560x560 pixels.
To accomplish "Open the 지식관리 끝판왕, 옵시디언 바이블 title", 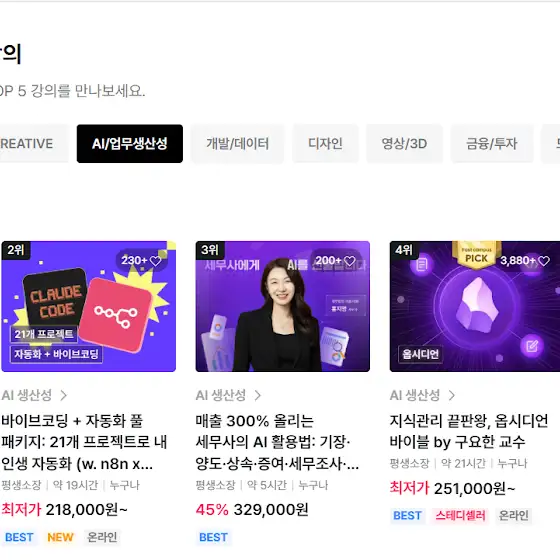I will [x=469, y=431].
